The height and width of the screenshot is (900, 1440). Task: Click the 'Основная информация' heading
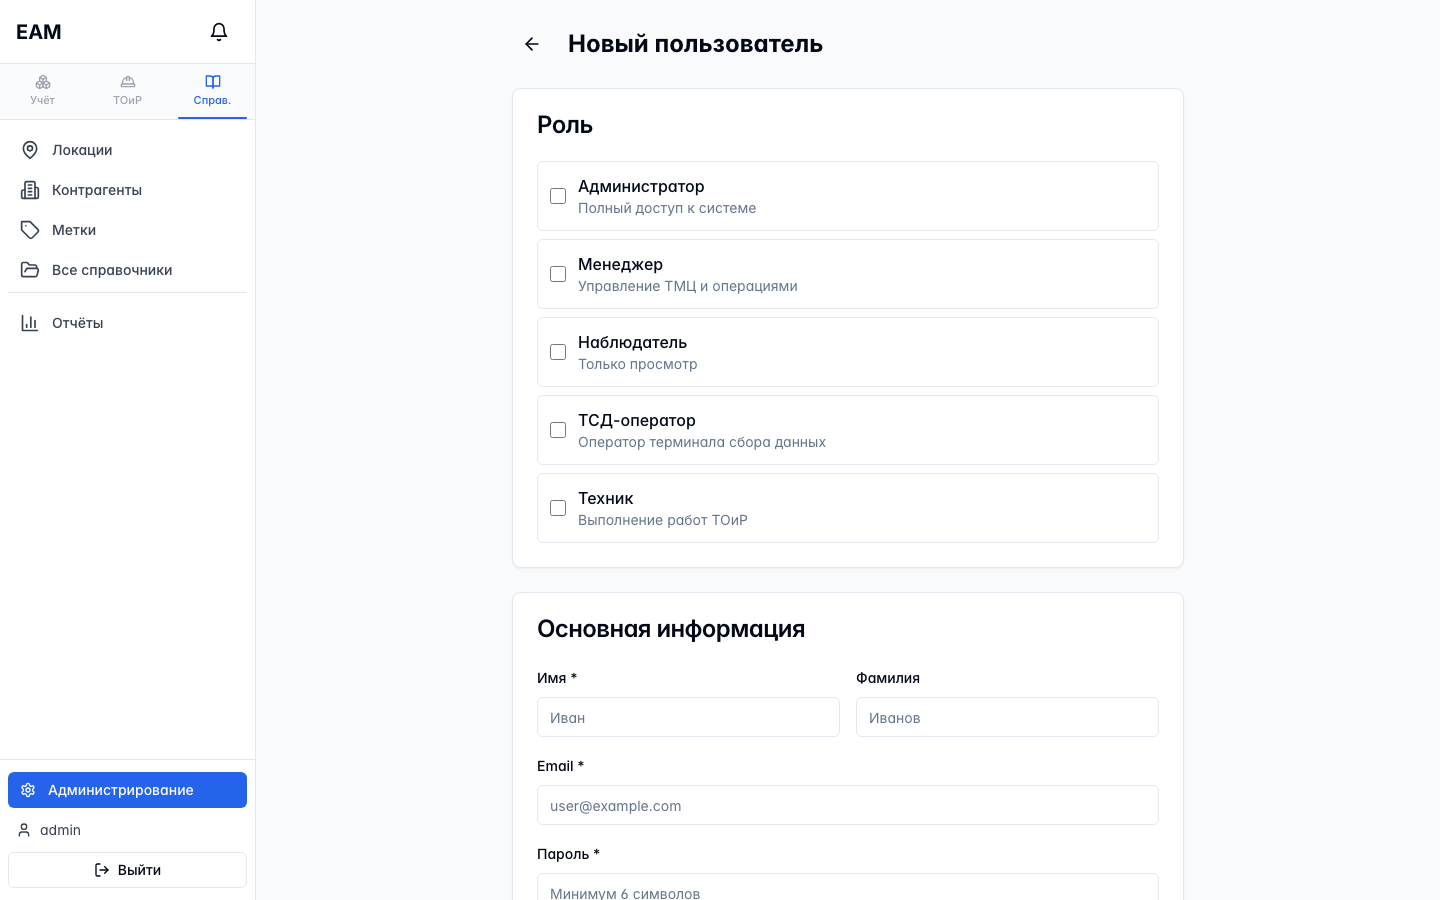click(x=671, y=629)
